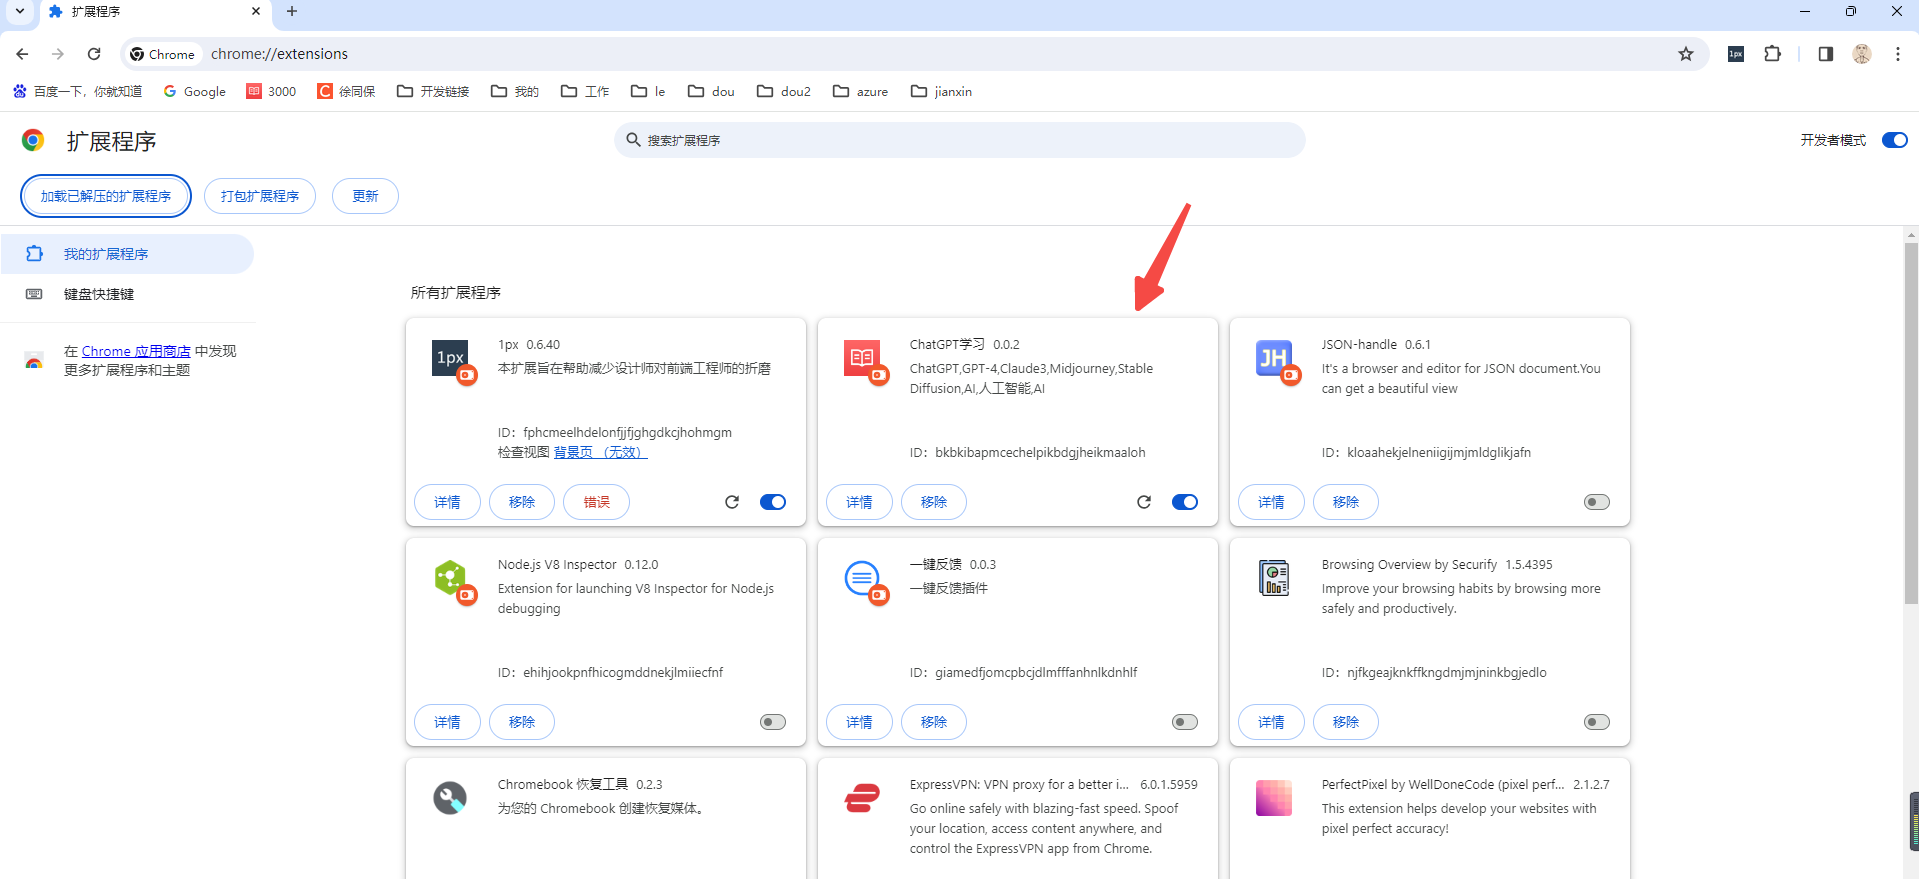Click the Node.js V8 Inspector icon
The width and height of the screenshot is (1919, 879).
[452, 580]
